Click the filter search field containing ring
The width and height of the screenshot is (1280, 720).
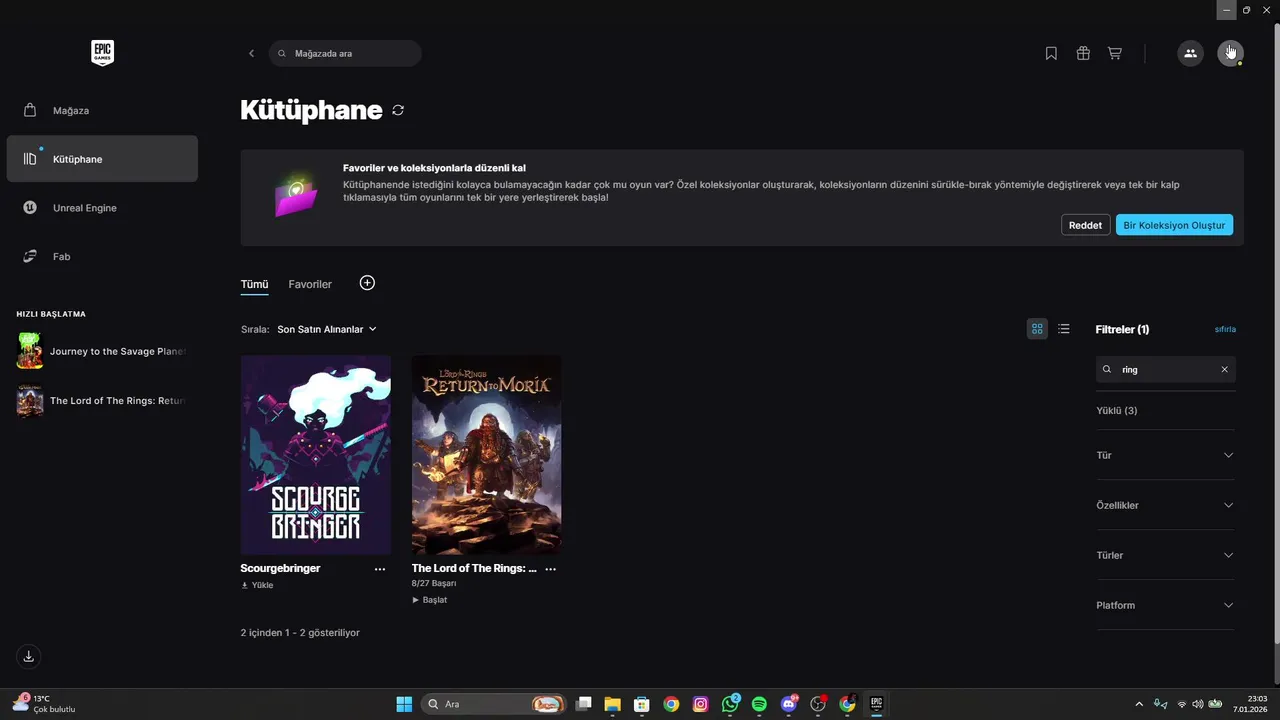1166,369
